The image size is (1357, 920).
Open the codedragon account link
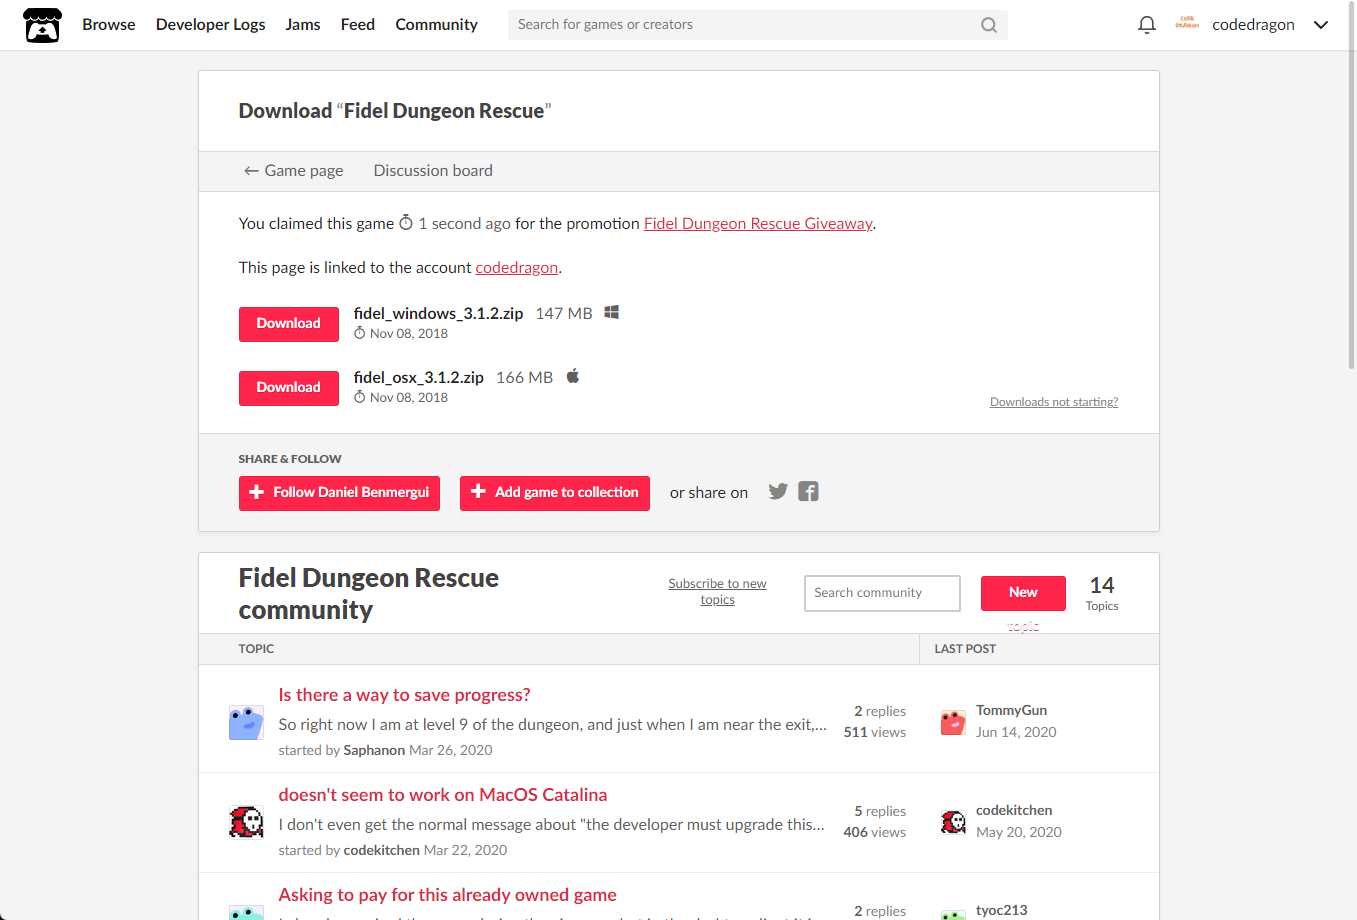pyautogui.click(x=517, y=268)
